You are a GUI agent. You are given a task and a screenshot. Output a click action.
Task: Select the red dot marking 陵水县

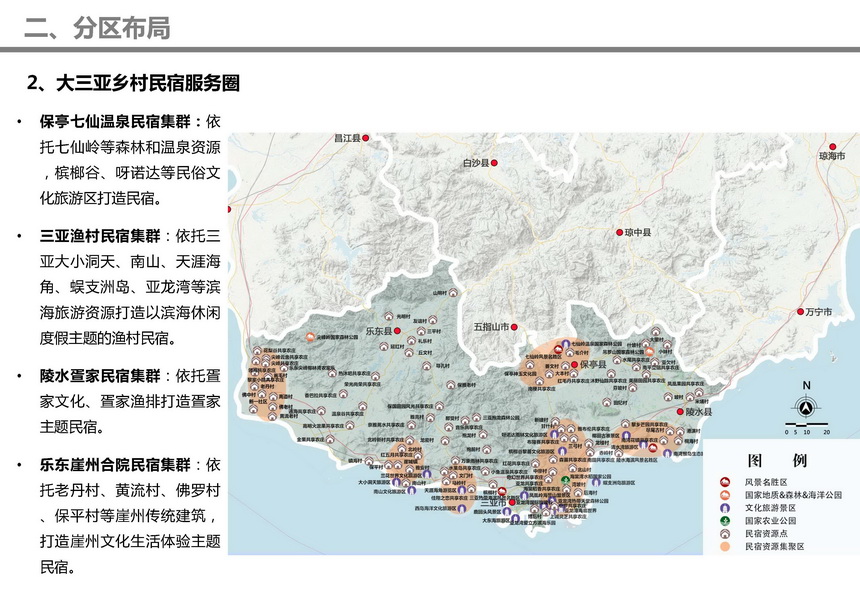(680, 412)
